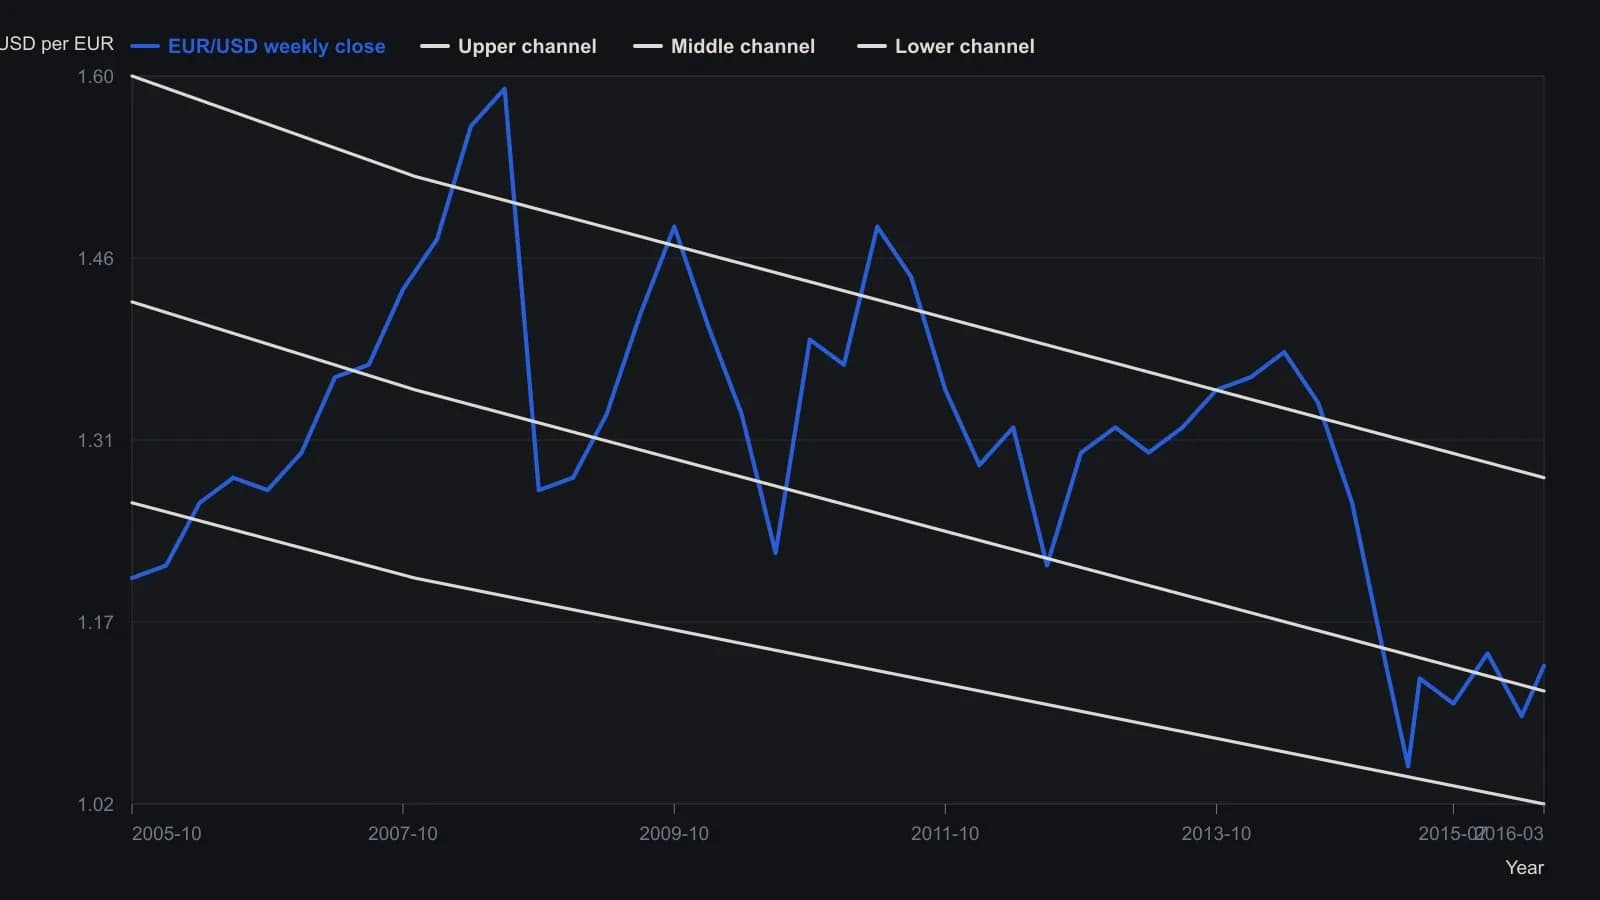The height and width of the screenshot is (900, 1600).
Task: Click the blue EUR/USD legend line swatch
Action: pyautogui.click(x=145, y=46)
